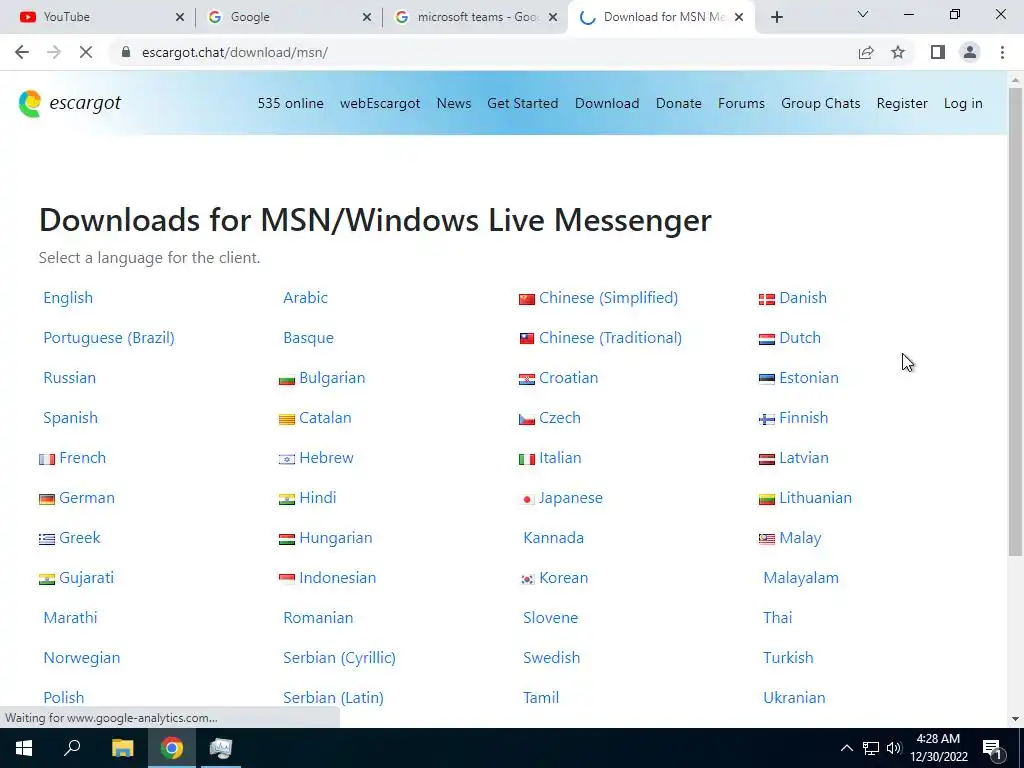The width and height of the screenshot is (1024, 768).
Task: Show hidden tray icons chevron
Action: coord(846,748)
